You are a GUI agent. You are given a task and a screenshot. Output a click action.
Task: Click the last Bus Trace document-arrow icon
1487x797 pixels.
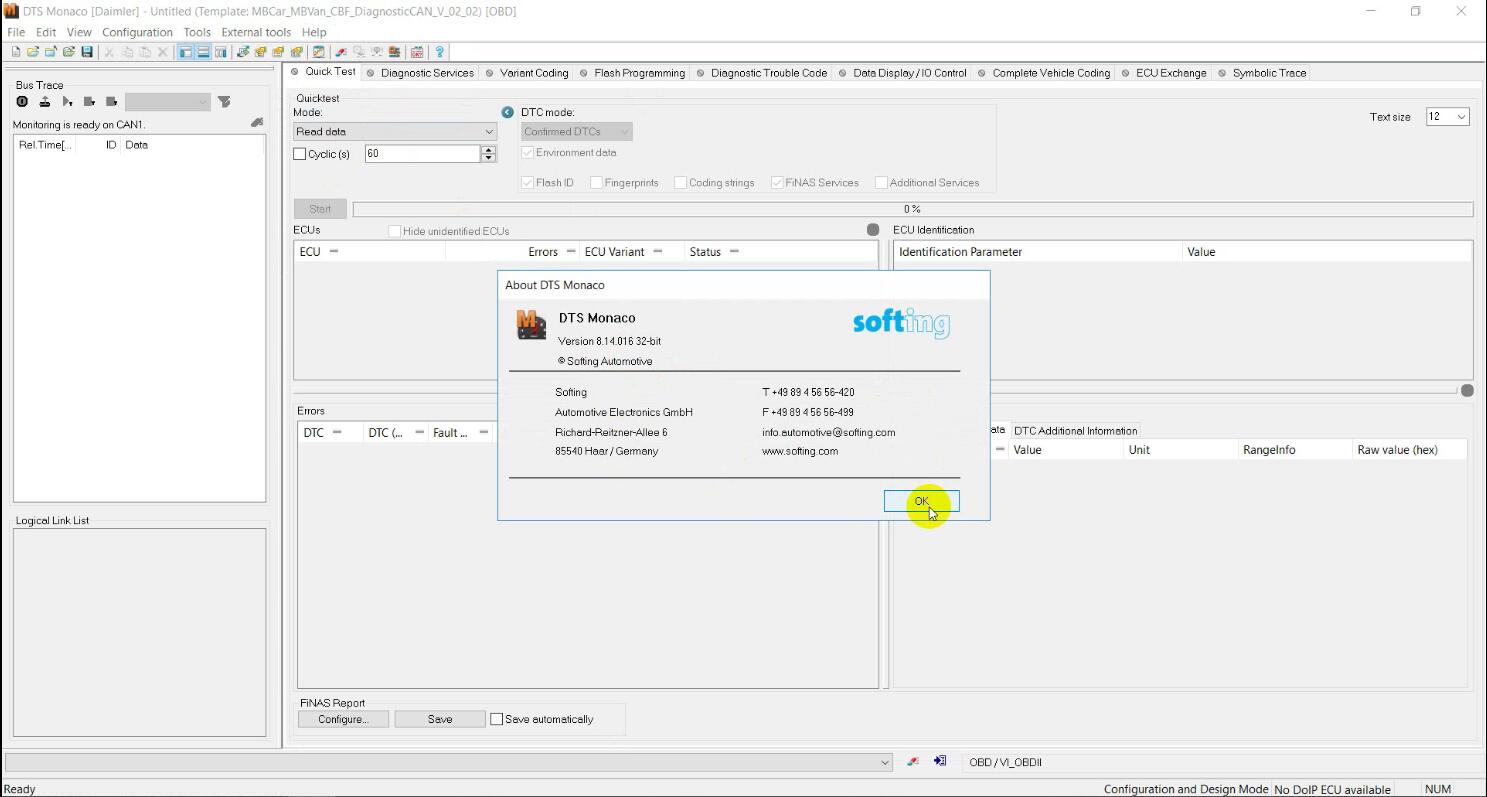click(111, 101)
